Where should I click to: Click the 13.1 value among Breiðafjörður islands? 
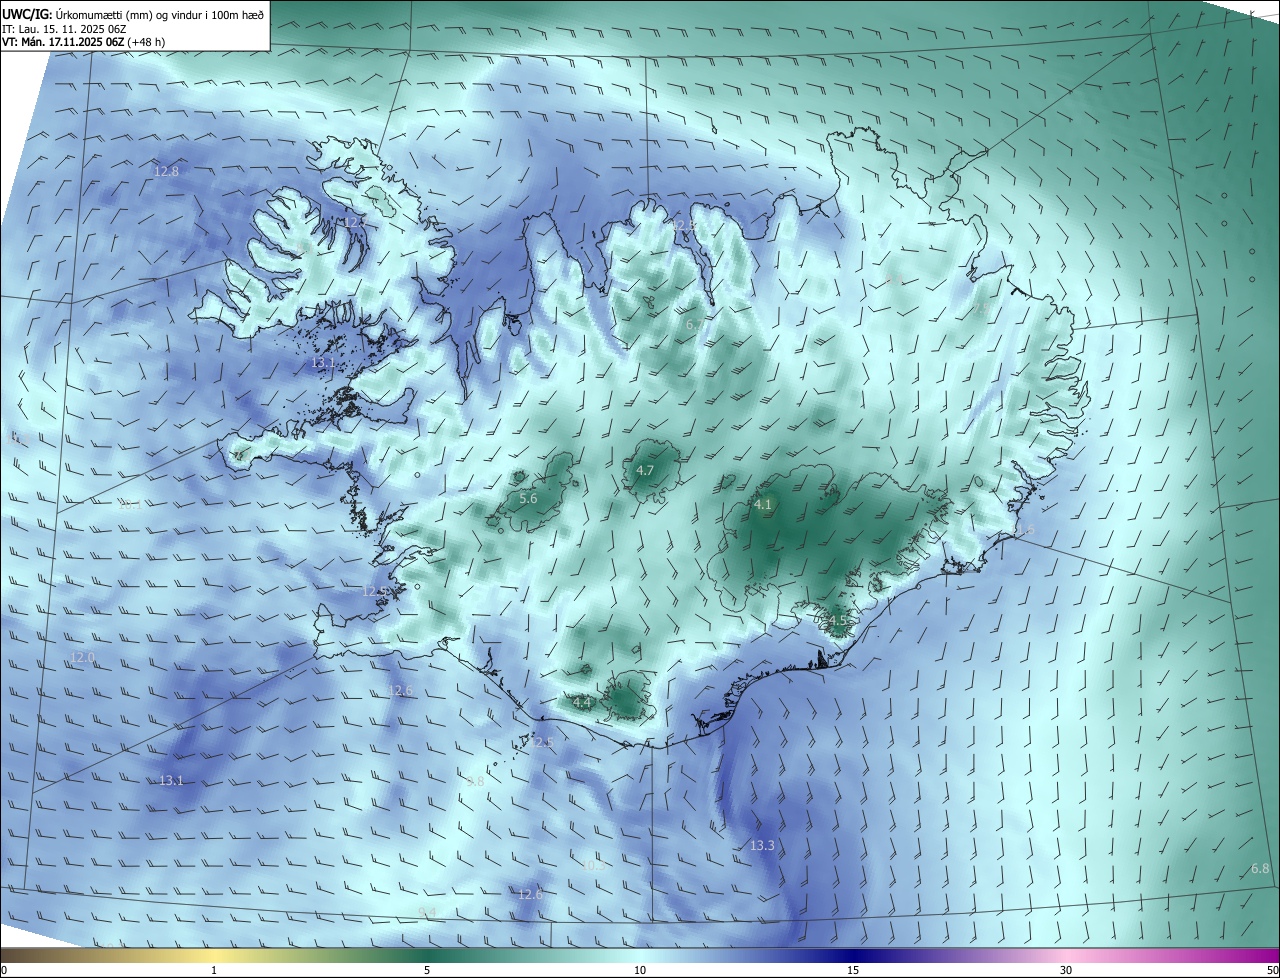tap(322, 362)
